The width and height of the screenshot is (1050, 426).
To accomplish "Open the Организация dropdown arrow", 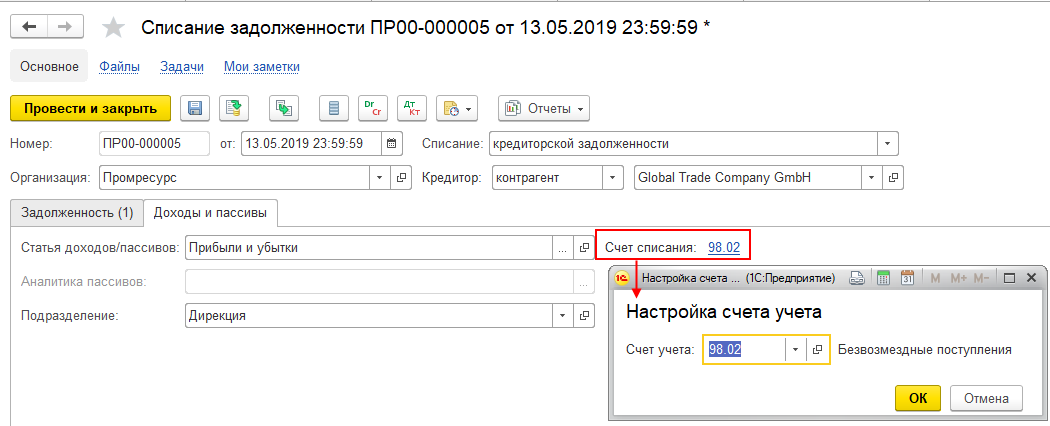I will click(380, 178).
